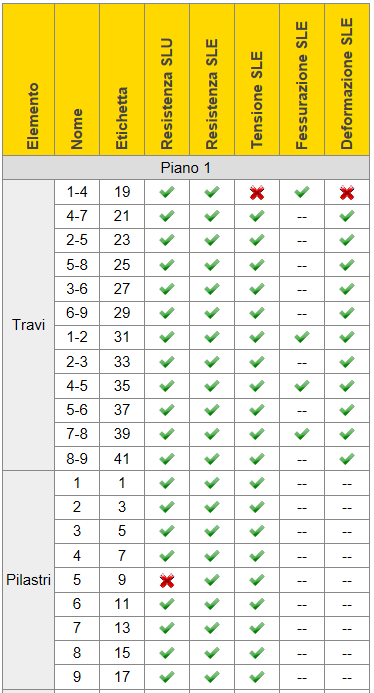Click green check for beam 4-7 Resistenza SLE

[212, 216]
